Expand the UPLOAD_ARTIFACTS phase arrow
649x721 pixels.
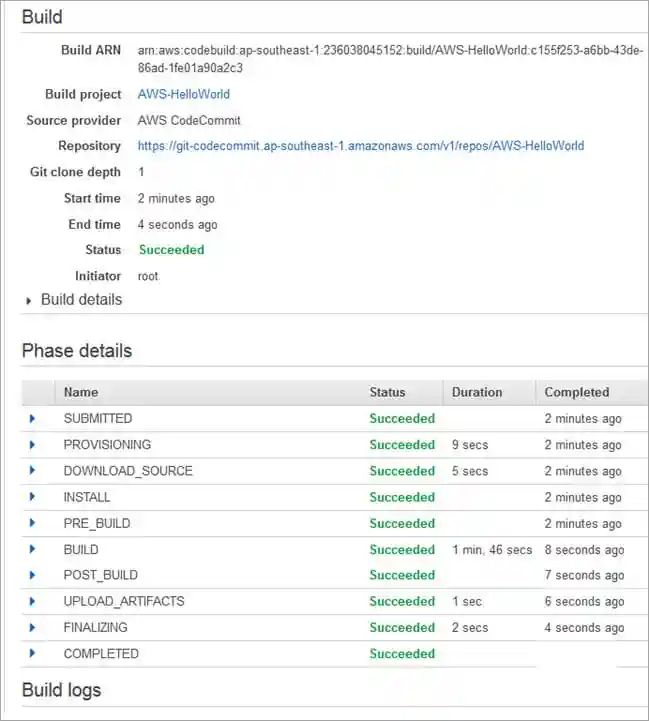click(33, 601)
